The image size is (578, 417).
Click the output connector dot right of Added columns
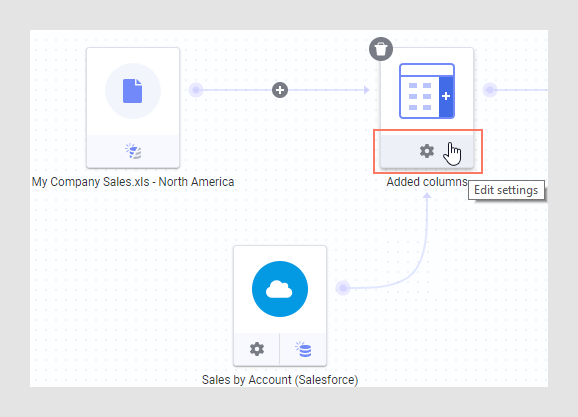[490, 90]
